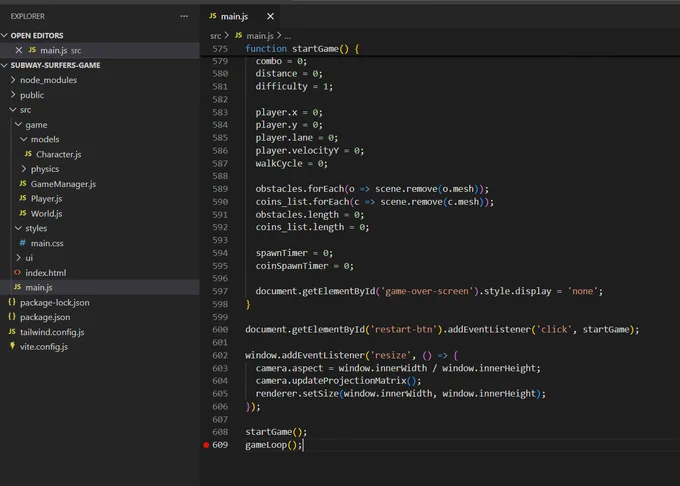Screen dimensions: 680x486
Task: Click the JS icon beside Player.js
Action: coord(23,198)
